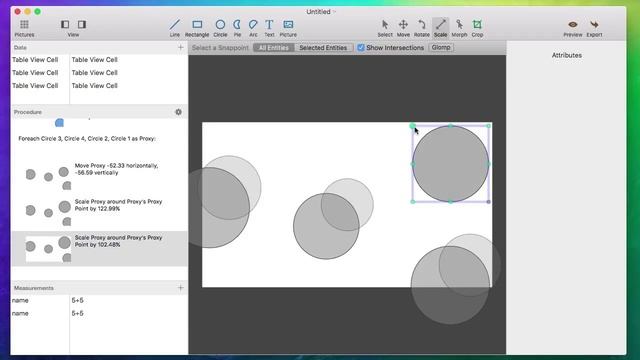Click third-row left Table View Cell

(35, 86)
